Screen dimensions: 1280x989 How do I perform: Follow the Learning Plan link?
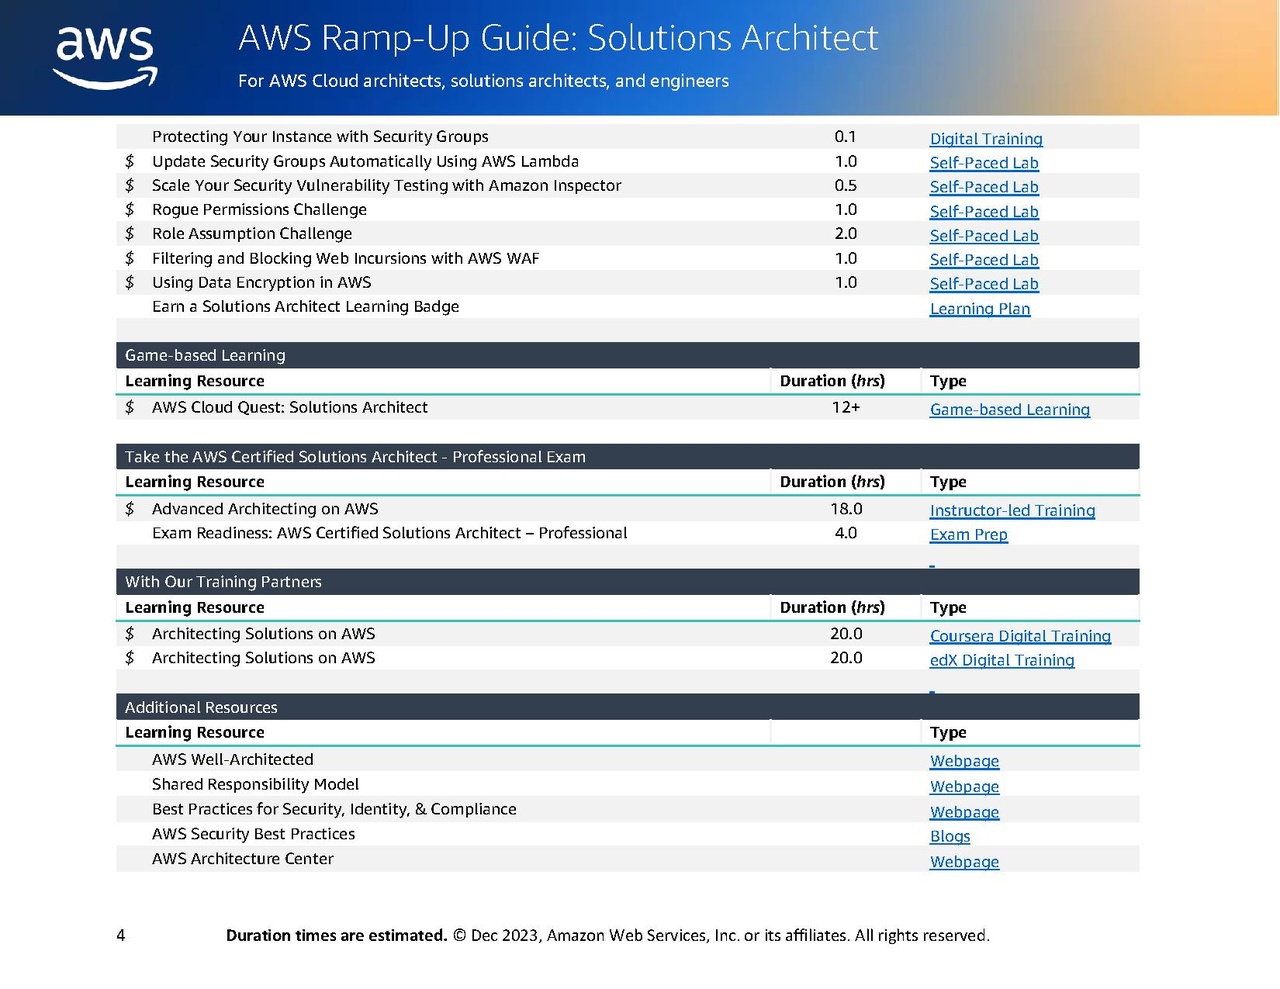(980, 309)
